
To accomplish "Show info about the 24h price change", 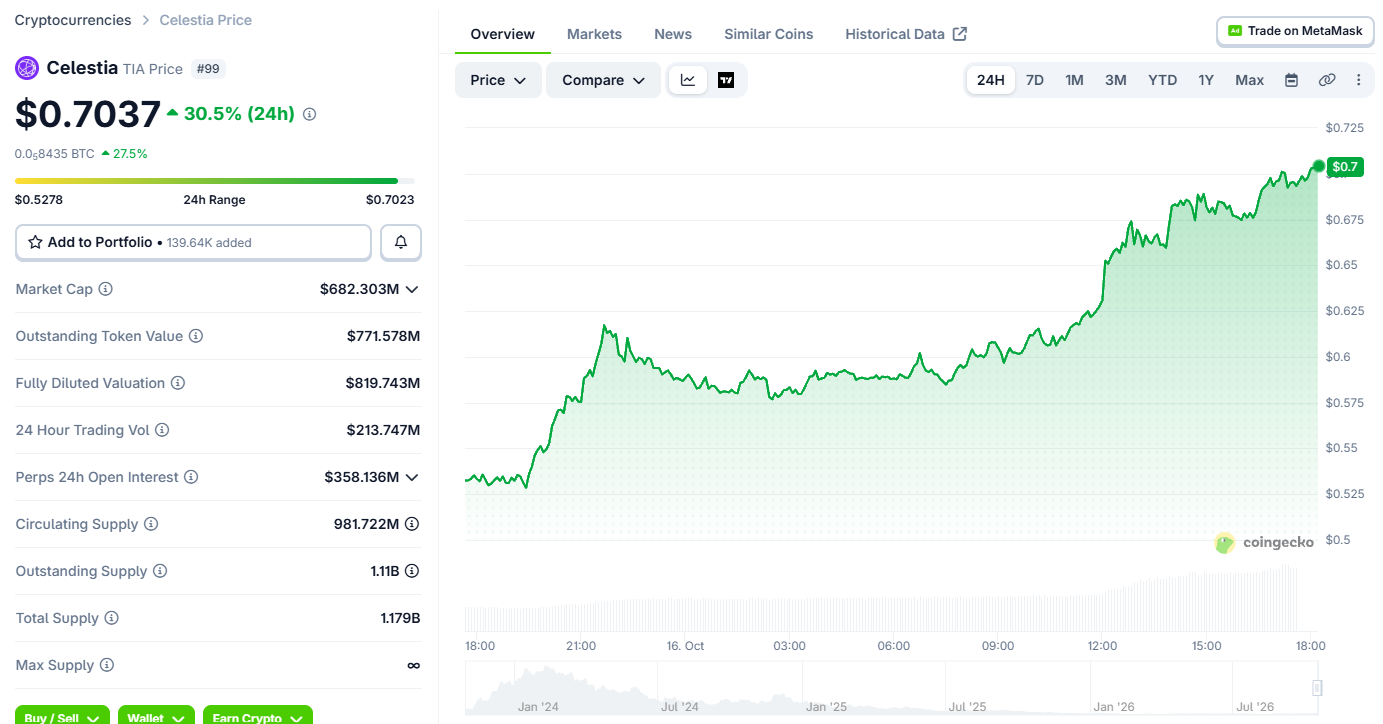I will click(309, 114).
